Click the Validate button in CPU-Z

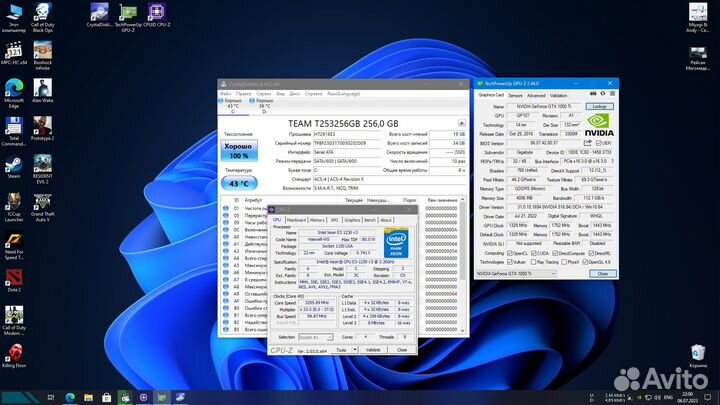pos(373,350)
